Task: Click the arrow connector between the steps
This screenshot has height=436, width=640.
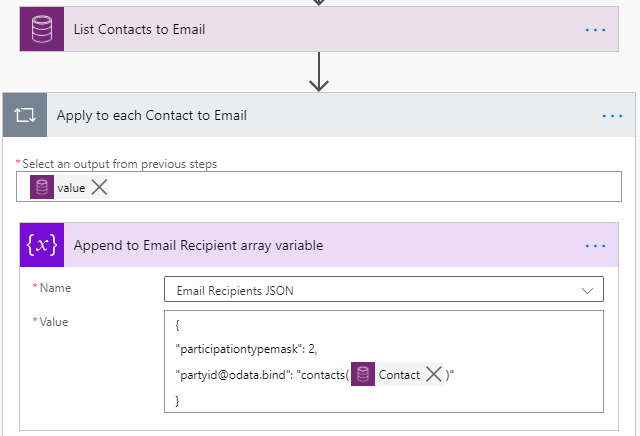Action: 319,71
